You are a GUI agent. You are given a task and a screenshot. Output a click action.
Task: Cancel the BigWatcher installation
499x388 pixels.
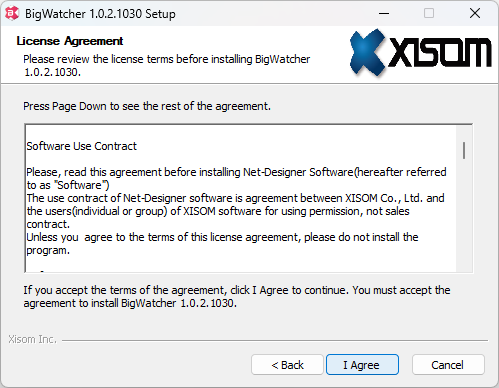448,365
